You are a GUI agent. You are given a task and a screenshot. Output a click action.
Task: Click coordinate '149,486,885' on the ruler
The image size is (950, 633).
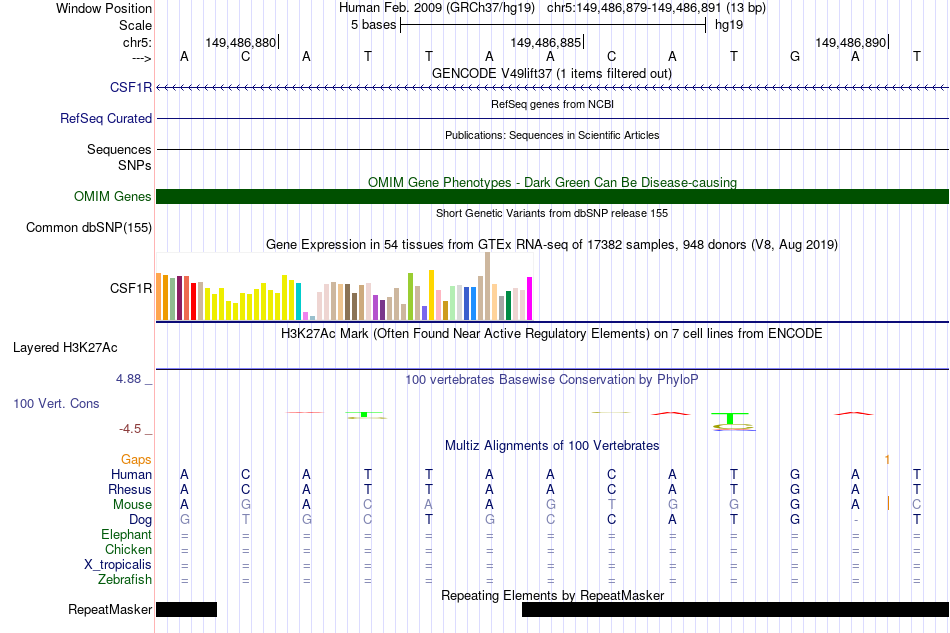[545, 42]
